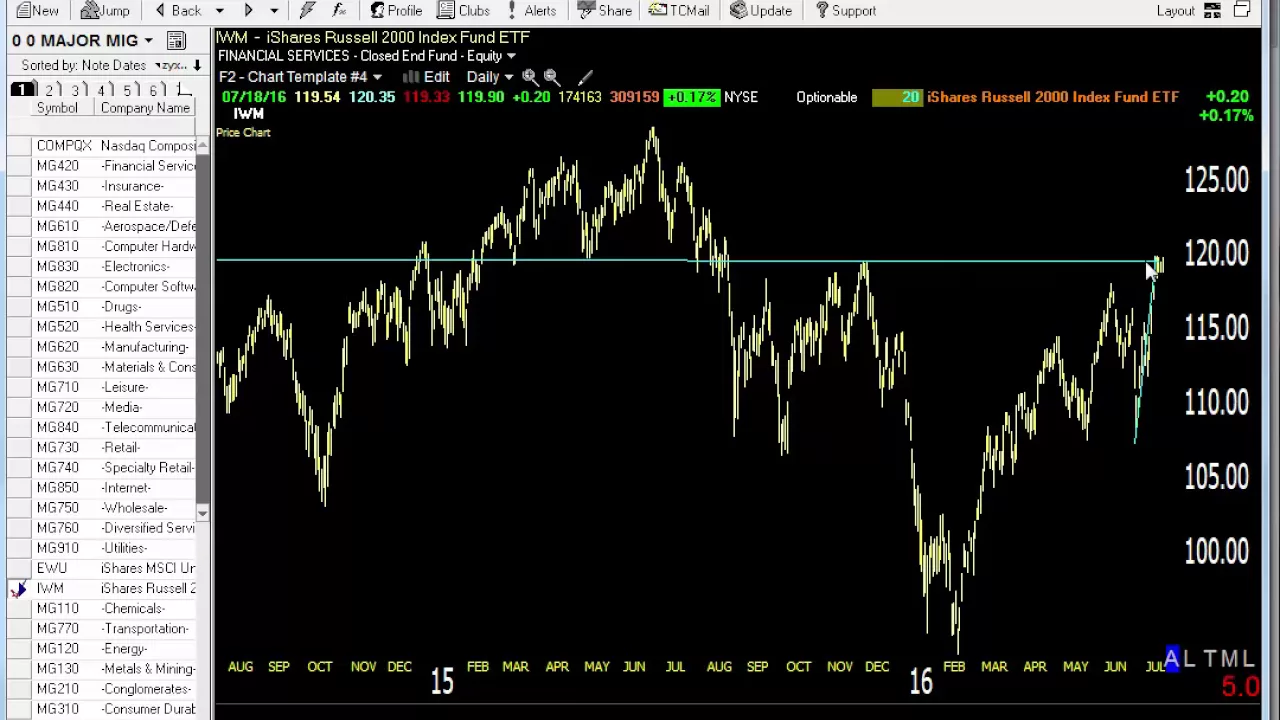This screenshot has height=720, width=1280.
Task: Open the Alerts panel
Action: [x=532, y=10]
